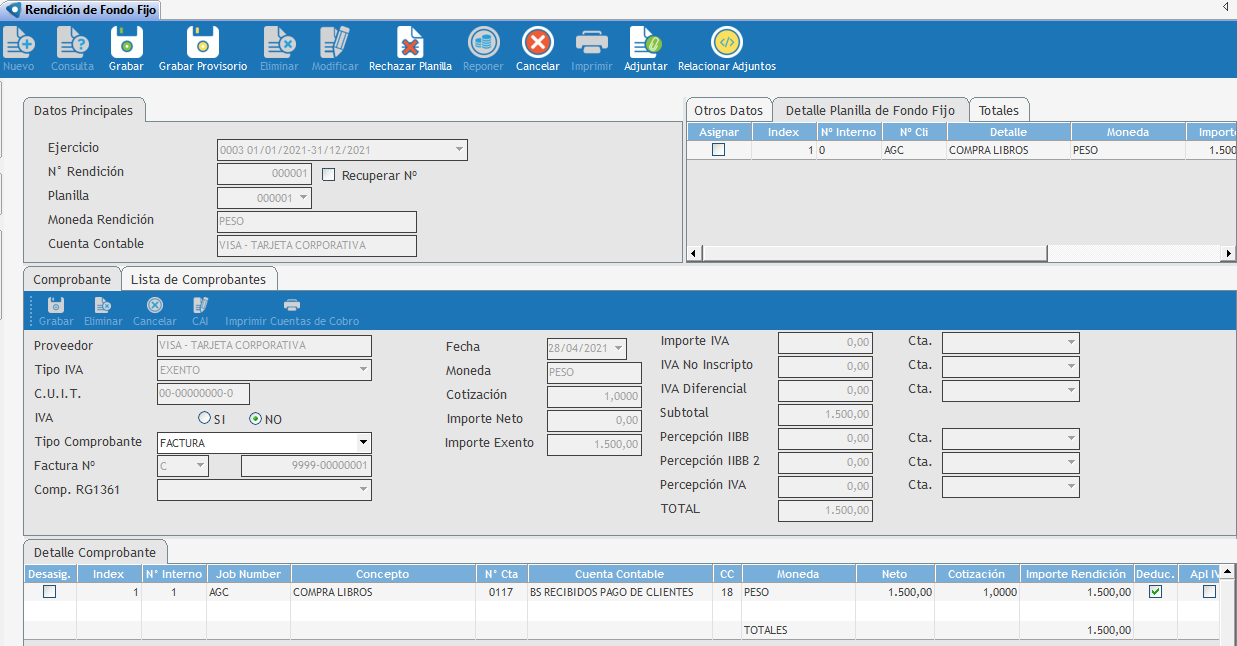Click the Grabar Provisorio toolbar icon
The width and height of the screenshot is (1237, 646).
click(x=203, y=43)
